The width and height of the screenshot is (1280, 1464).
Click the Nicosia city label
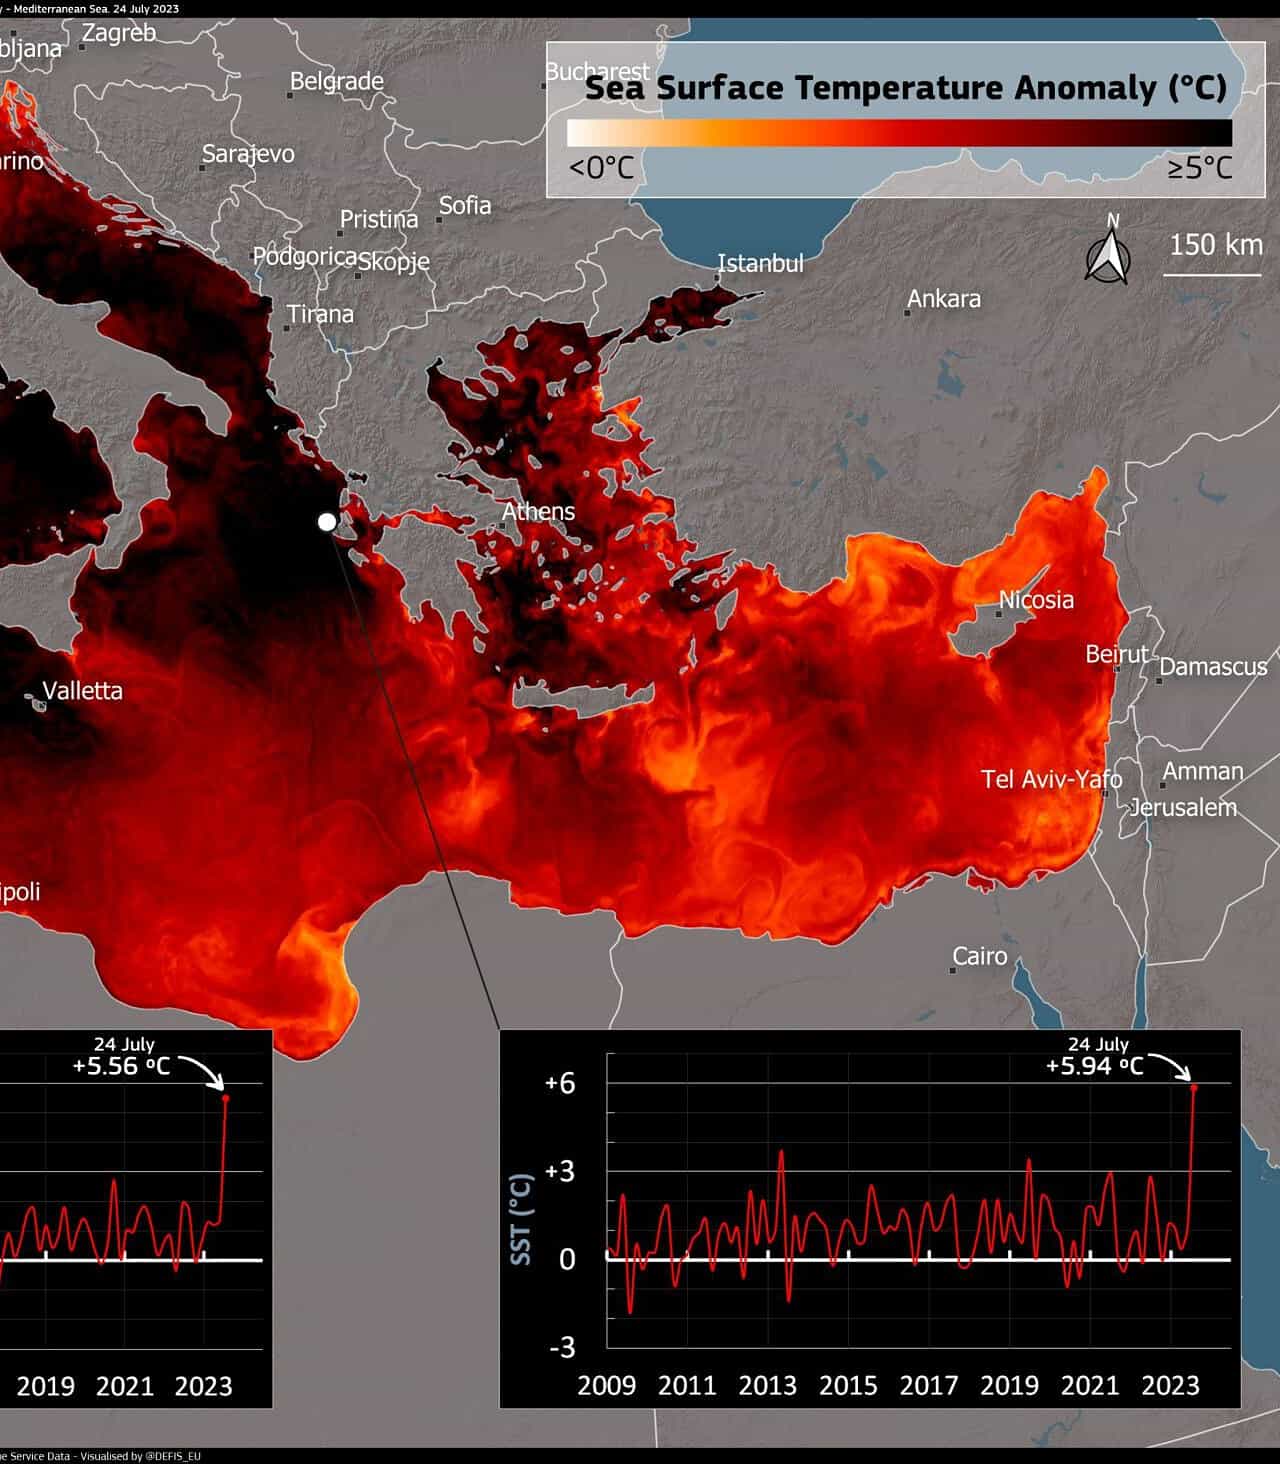1037,600
